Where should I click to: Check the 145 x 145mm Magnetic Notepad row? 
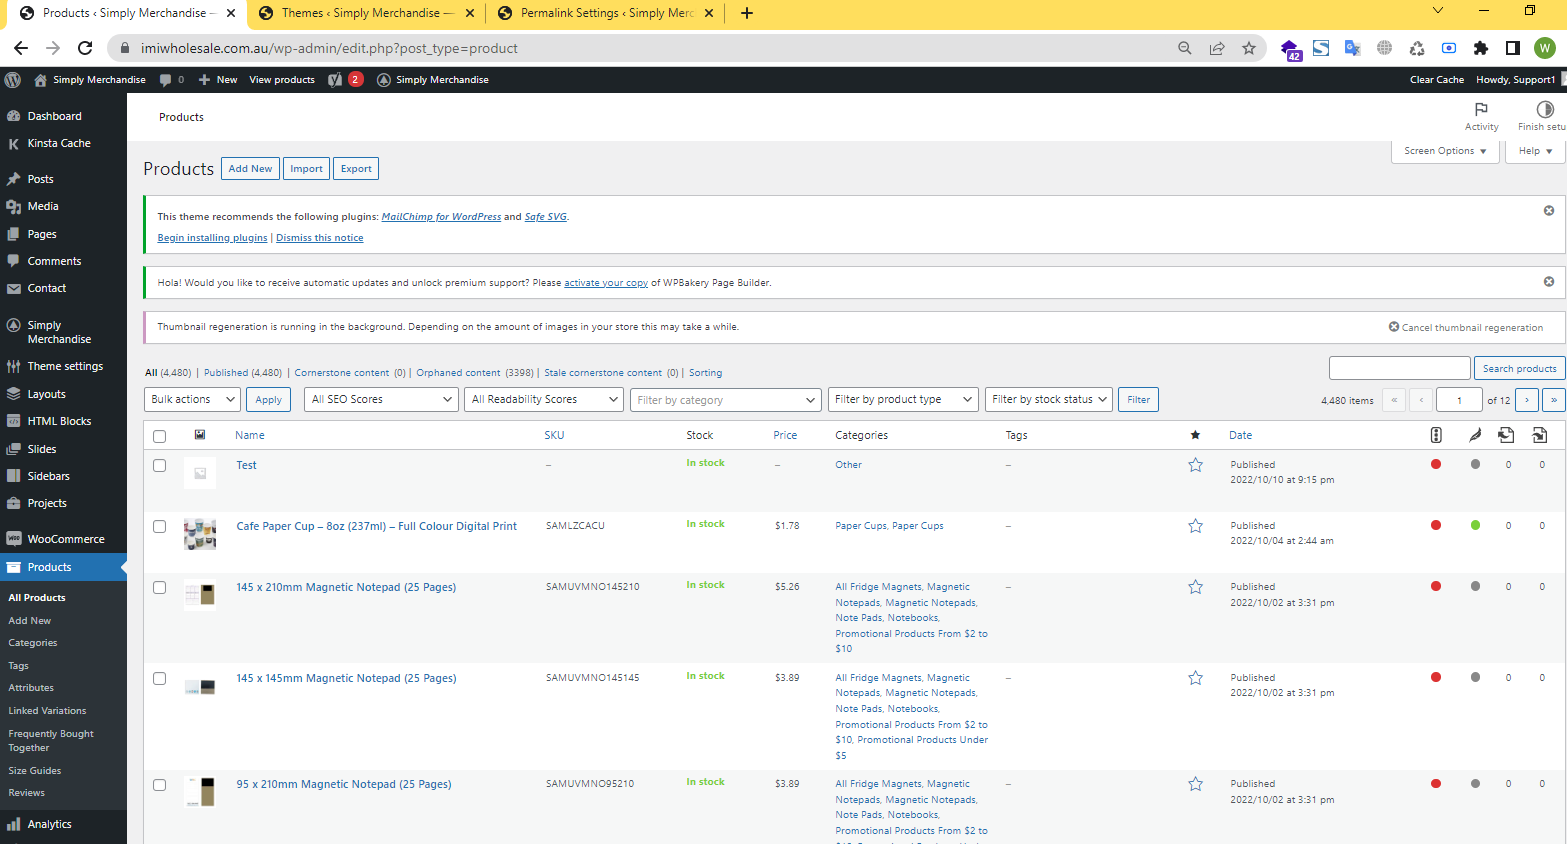[x=159, y=679]
